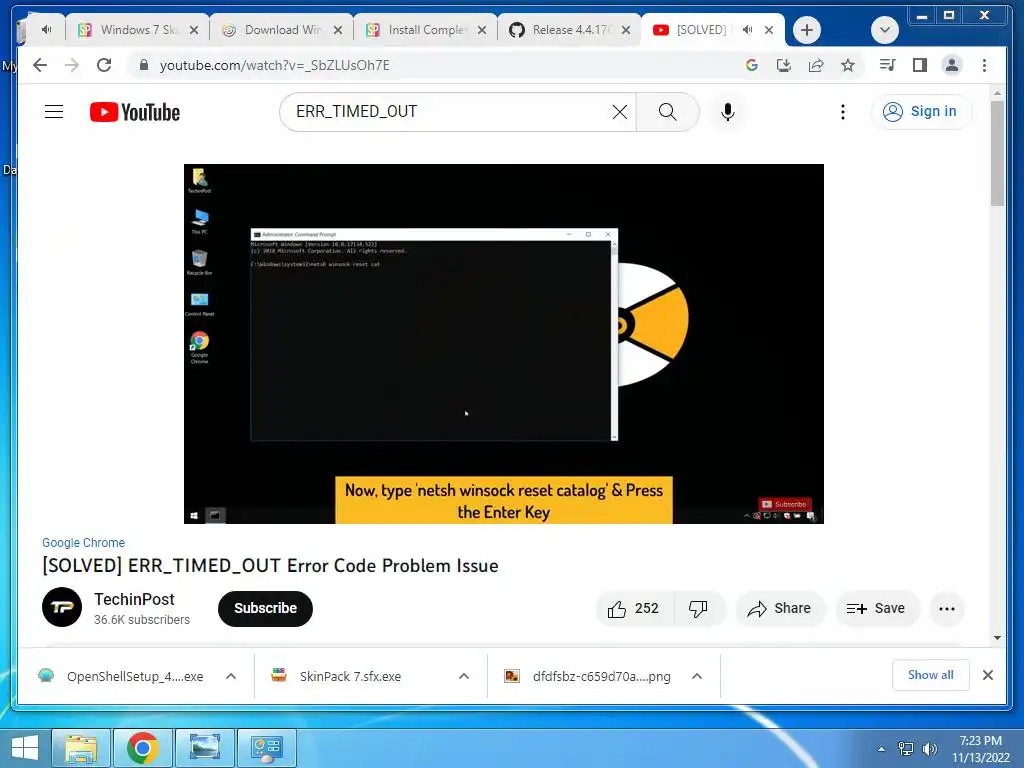Open Google Chrome category link
This screenshot has height=768, width=1024.
[84, 543]
